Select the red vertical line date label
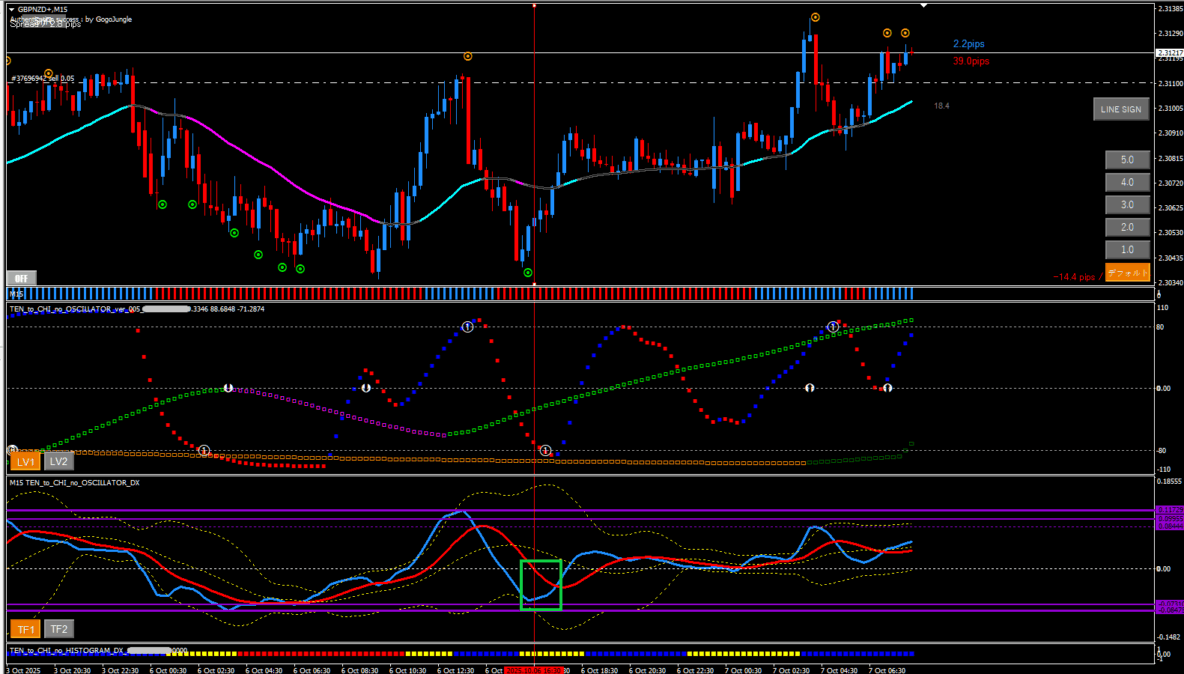Viewport: 1184px width, 674px height. click(x=535, y=671)
